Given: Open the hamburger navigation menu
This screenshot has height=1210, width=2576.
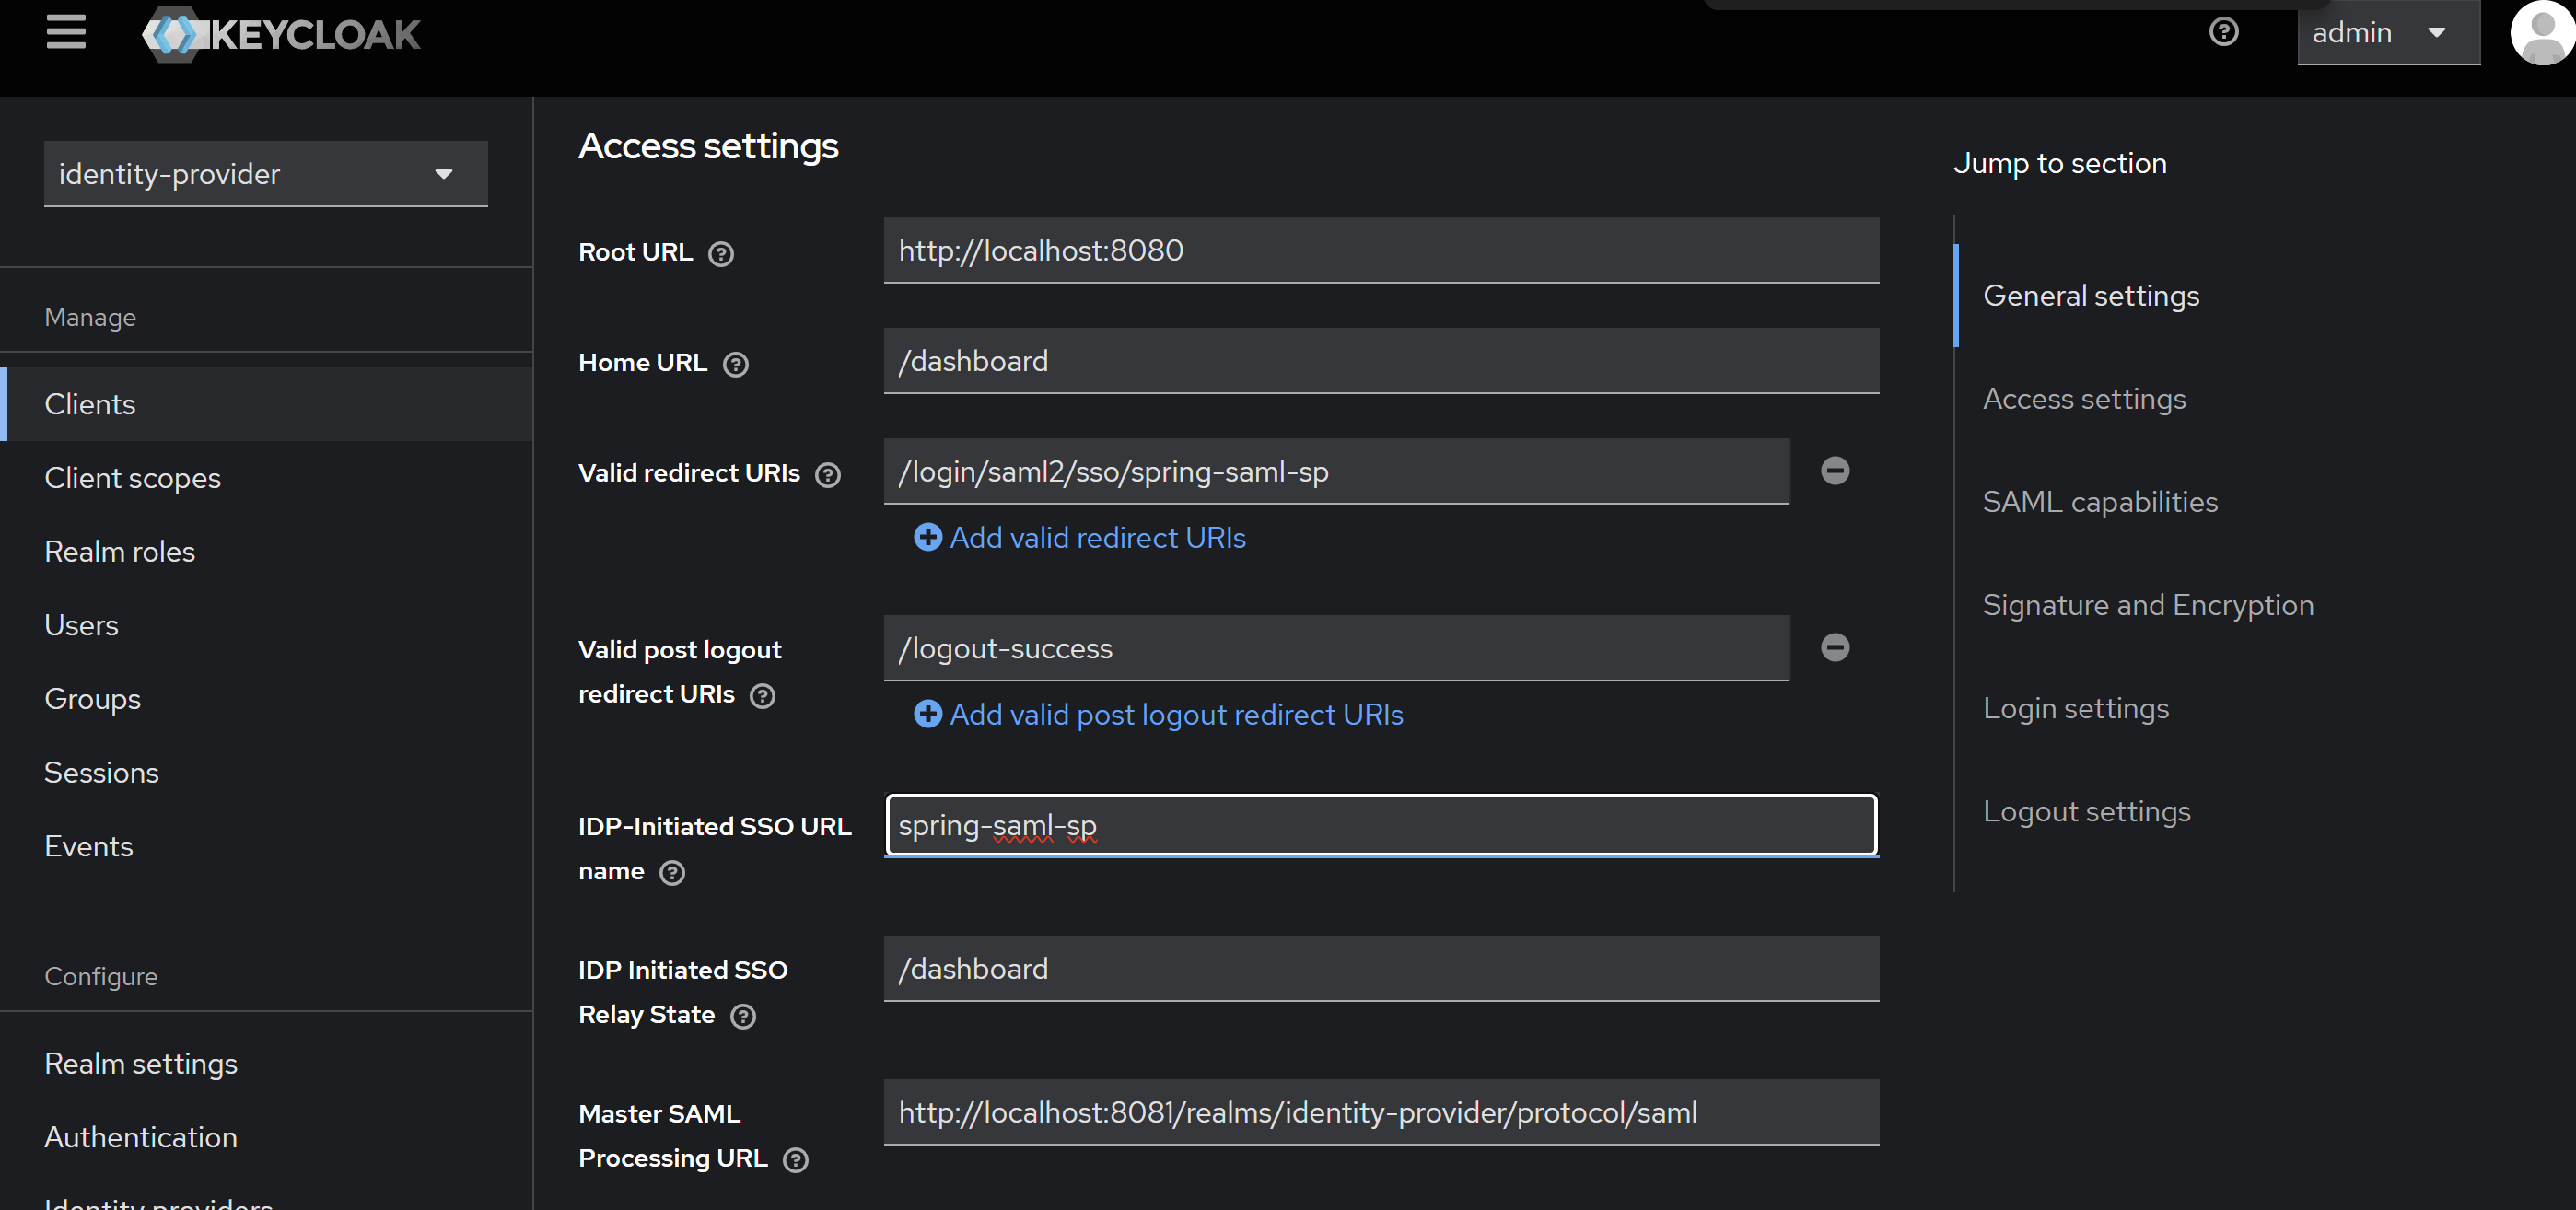Looking at the screenshot, I should [x=66, y=32].
